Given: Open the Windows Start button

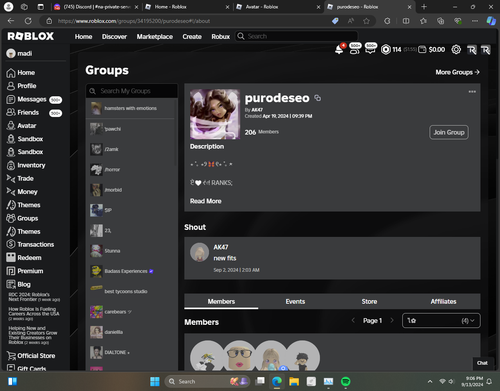Looking at the screenshot, I should pos(155,381).
